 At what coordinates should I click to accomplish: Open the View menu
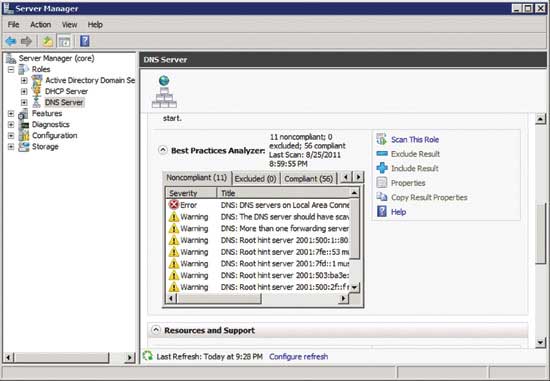coord(69,25)
